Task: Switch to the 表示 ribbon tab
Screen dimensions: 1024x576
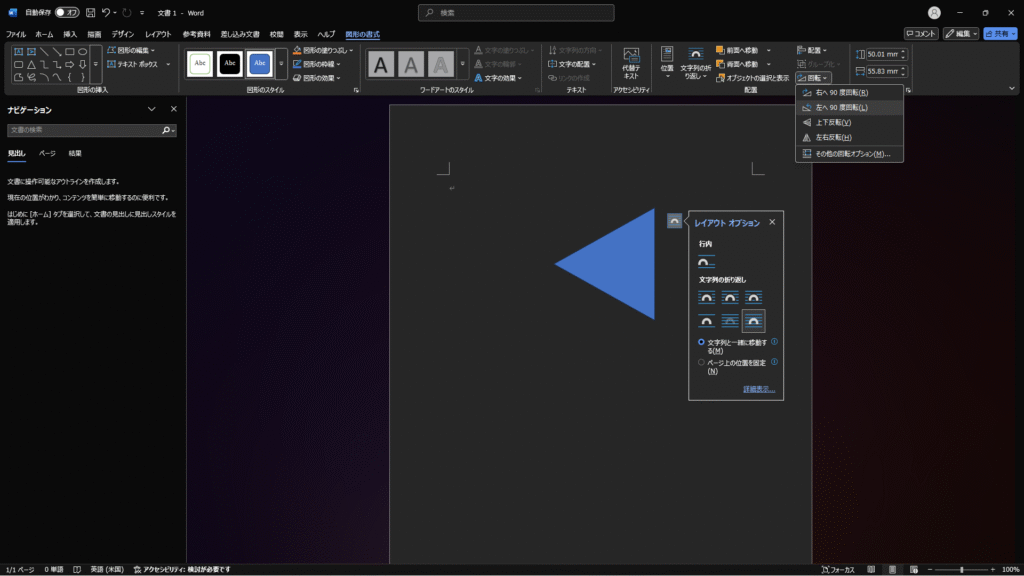Action: click(300, 34)
